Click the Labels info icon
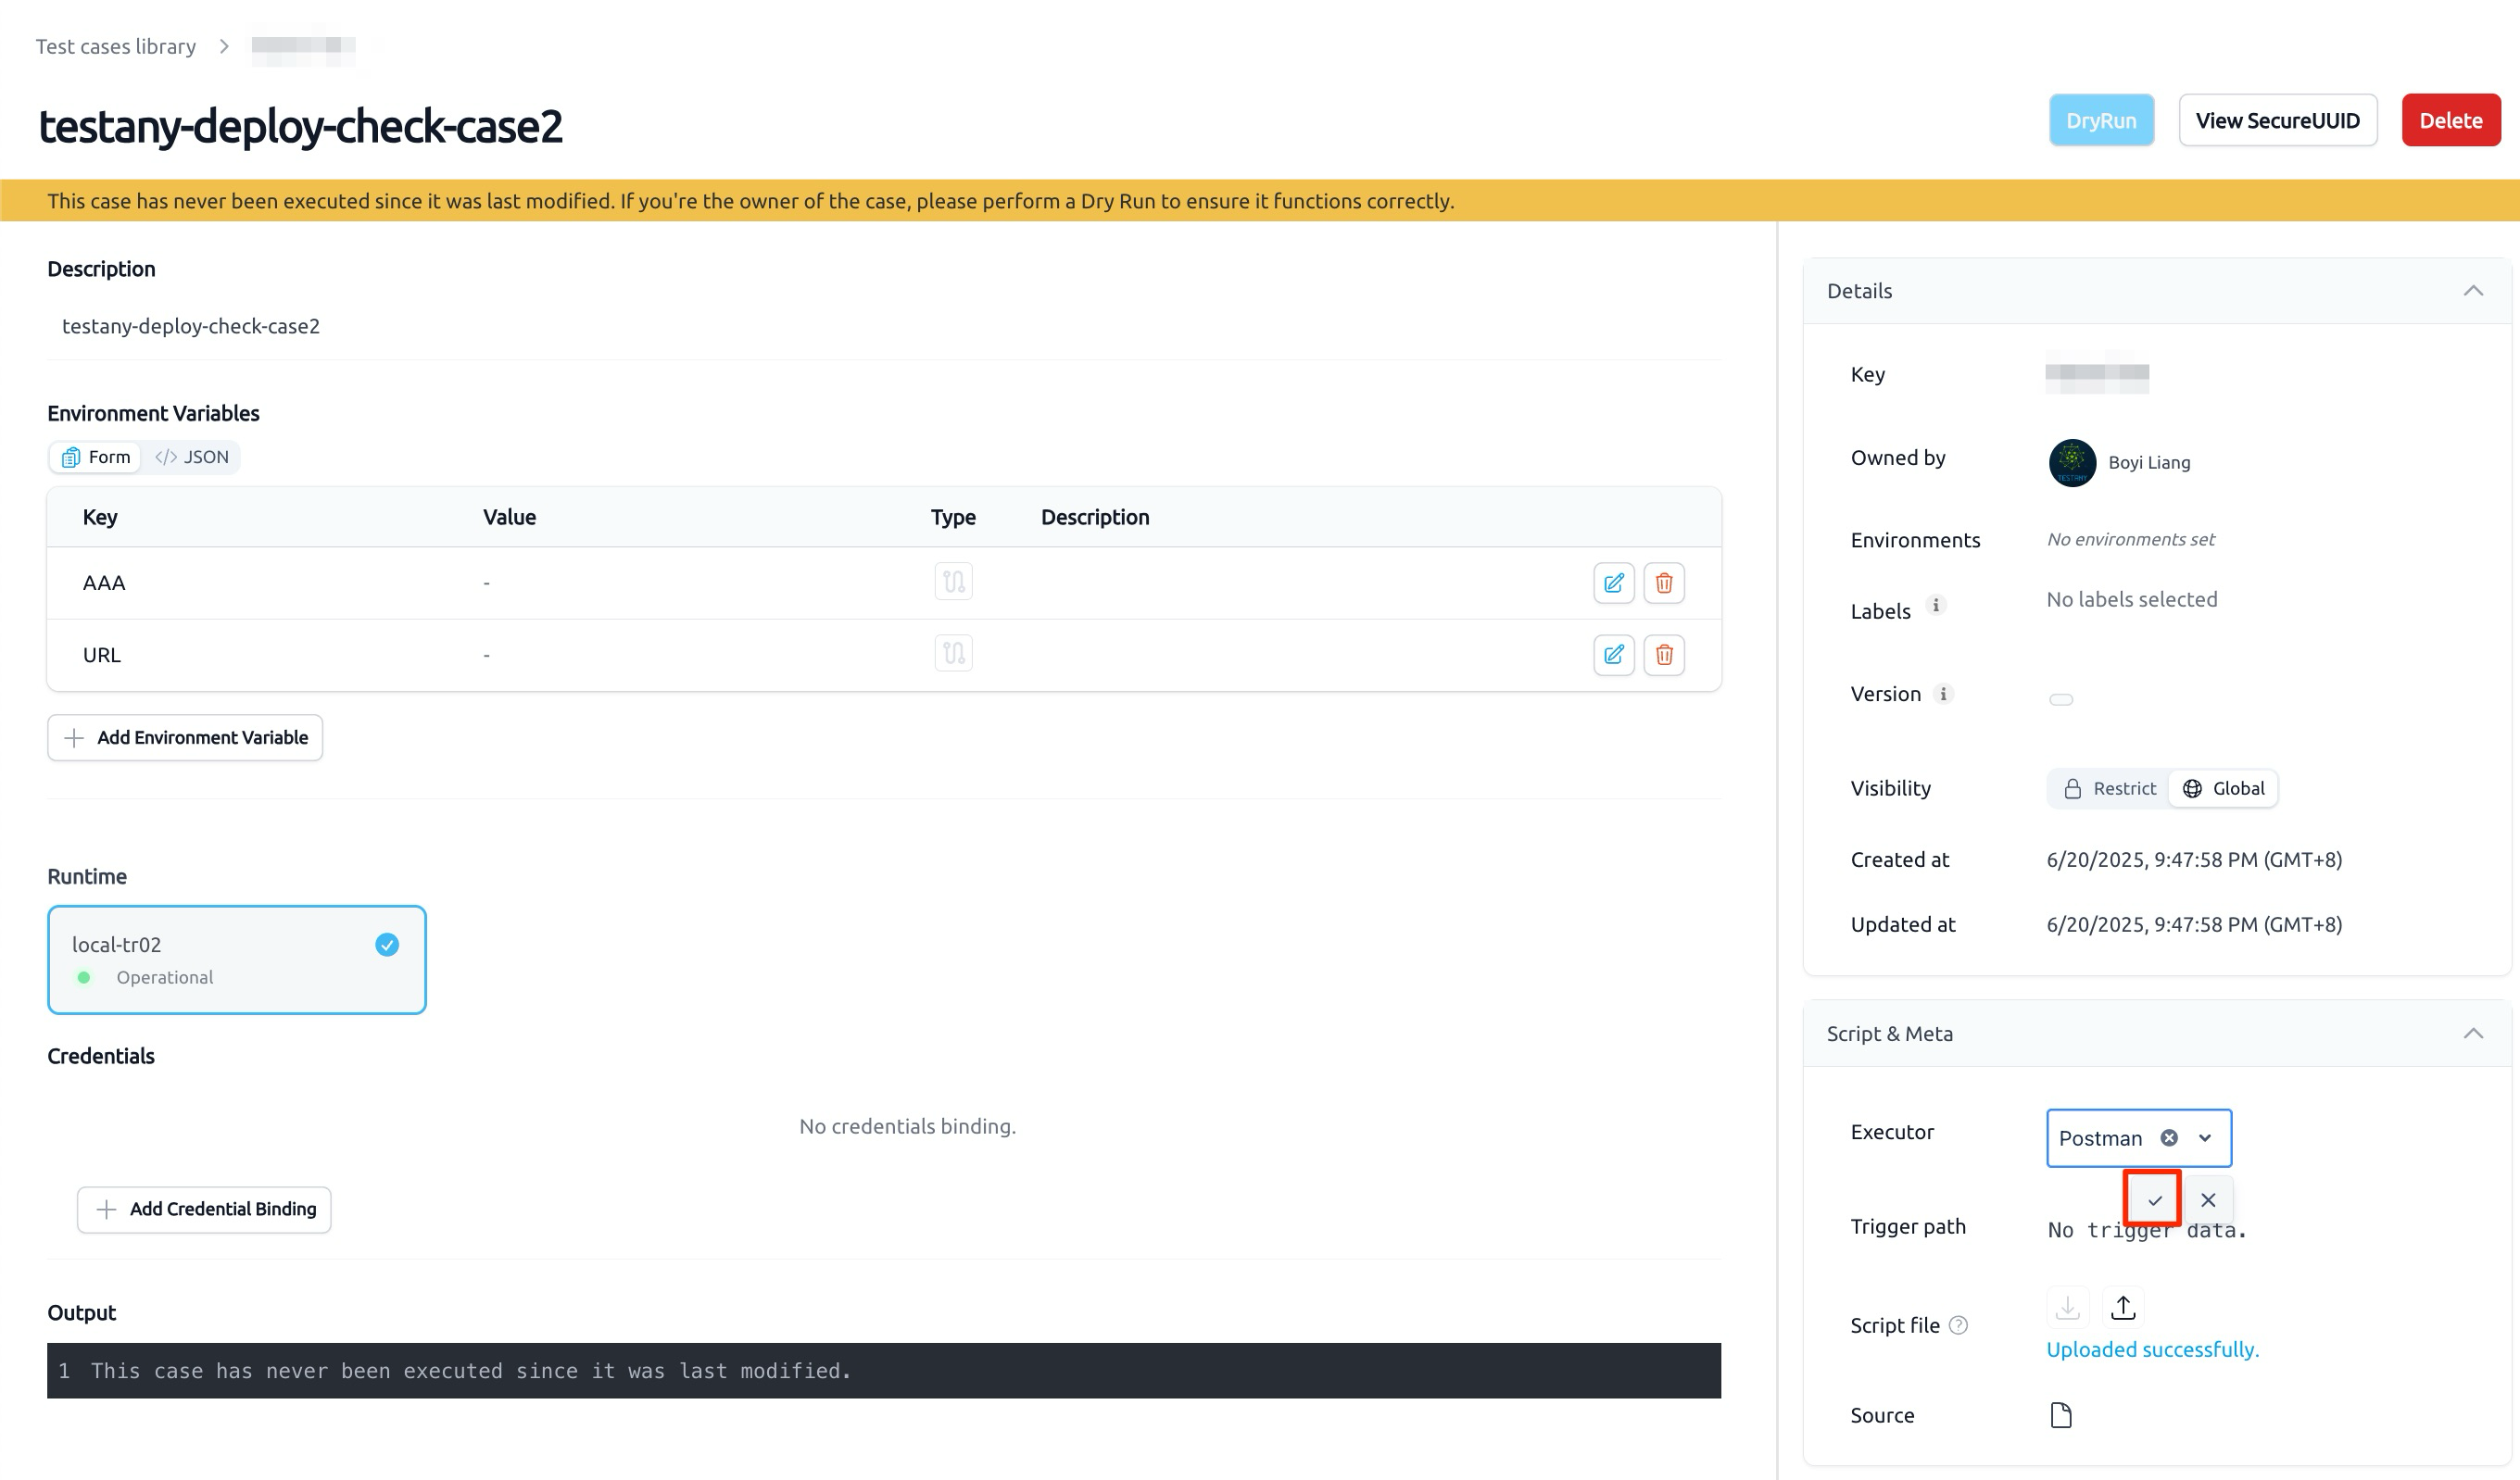This screenshot has width=2520, height=1480. pyautogui.click(x=1936, y=605)
